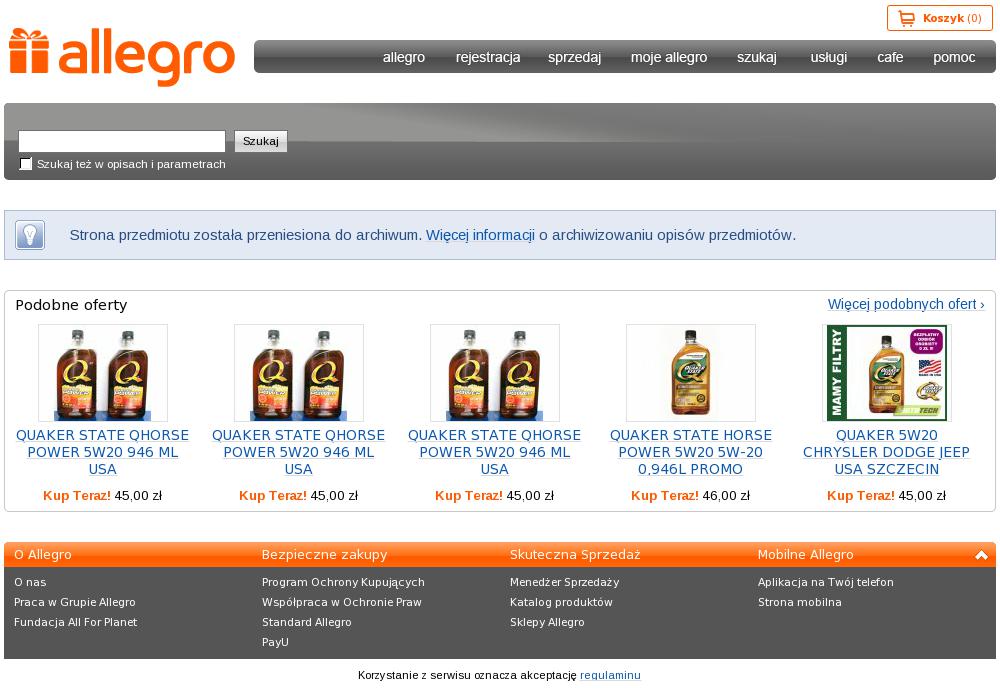Open 'QUAKER 5W20 CHRYSLER DODGE JEEP USA SZCZECIN' offer
The image size is (1000, 695).
[x=886, y=452]
